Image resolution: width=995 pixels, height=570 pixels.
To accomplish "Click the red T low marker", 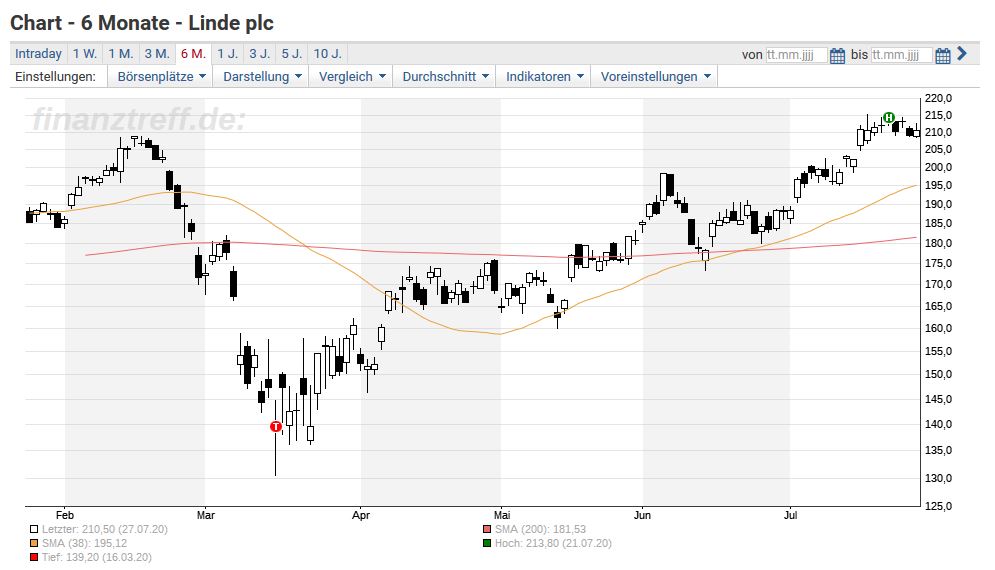I will [x=275, y=427].
